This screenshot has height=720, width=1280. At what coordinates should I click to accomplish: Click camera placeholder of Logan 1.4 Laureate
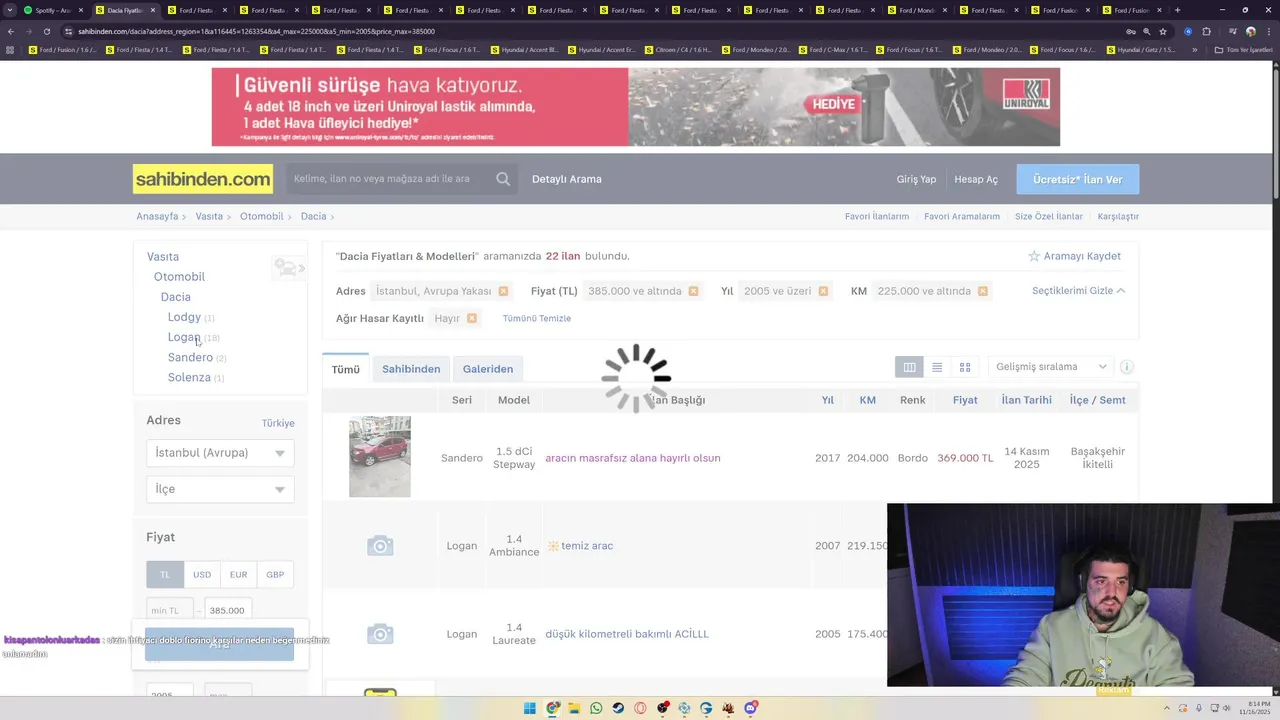tap(380, 634)
